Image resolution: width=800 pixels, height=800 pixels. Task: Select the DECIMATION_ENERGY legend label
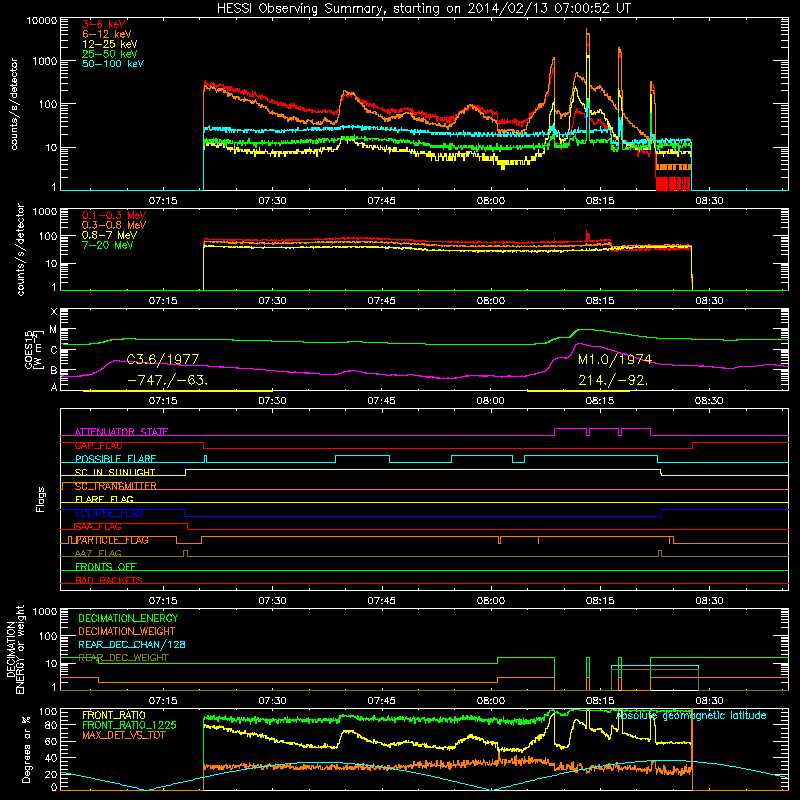128,618
